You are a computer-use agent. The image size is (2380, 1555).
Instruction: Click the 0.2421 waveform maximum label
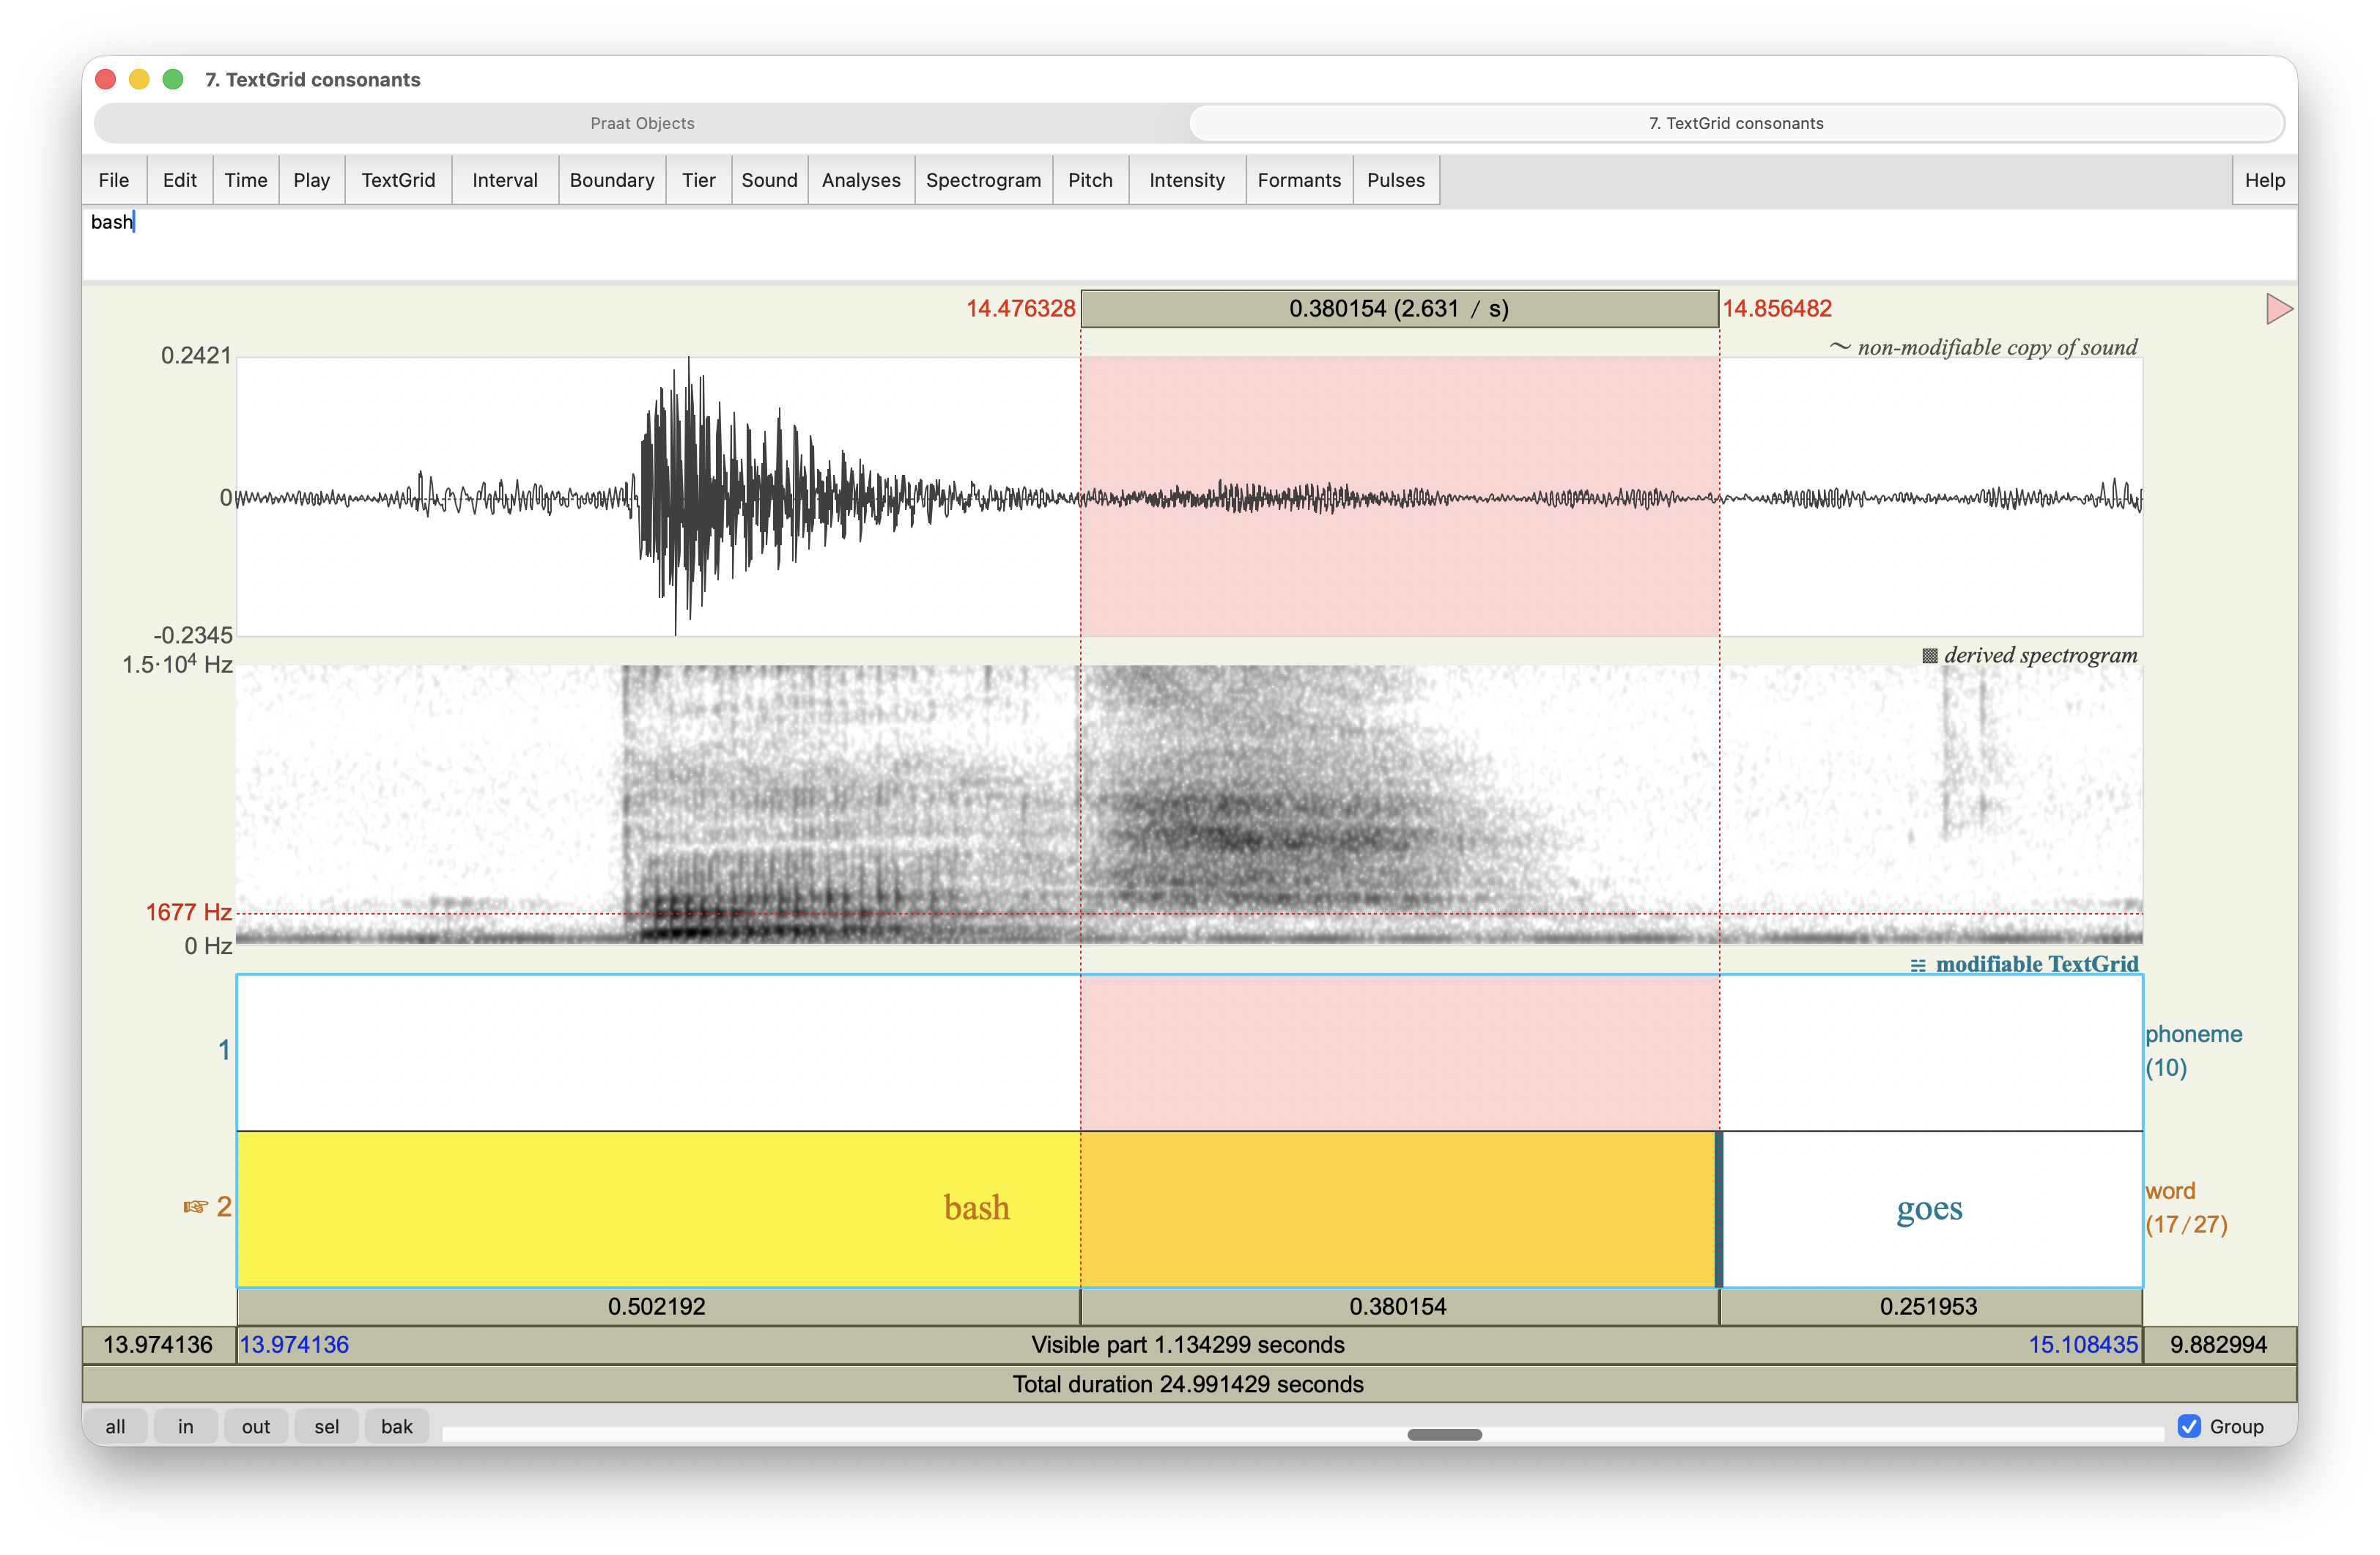[x=196, y=356]
